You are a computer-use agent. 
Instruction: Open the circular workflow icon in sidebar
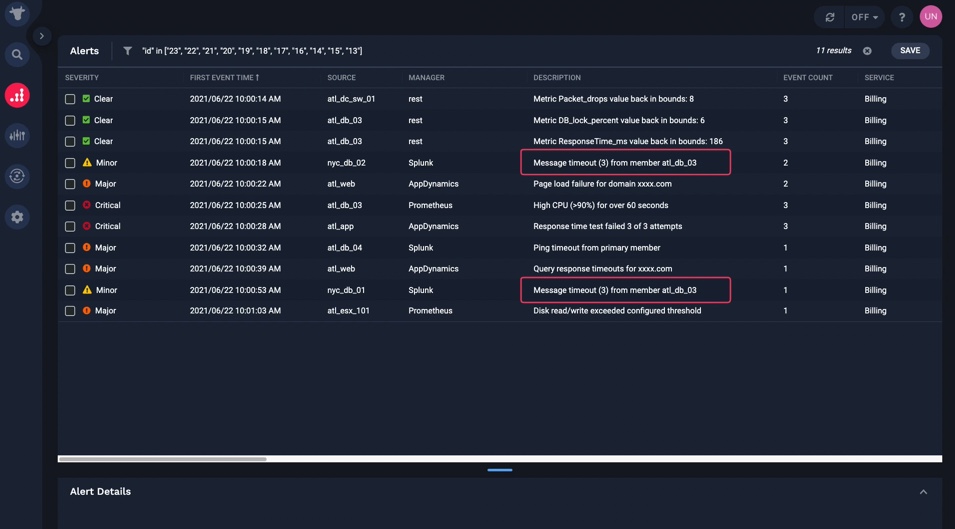pyautogui.click(x=17, y=176)
